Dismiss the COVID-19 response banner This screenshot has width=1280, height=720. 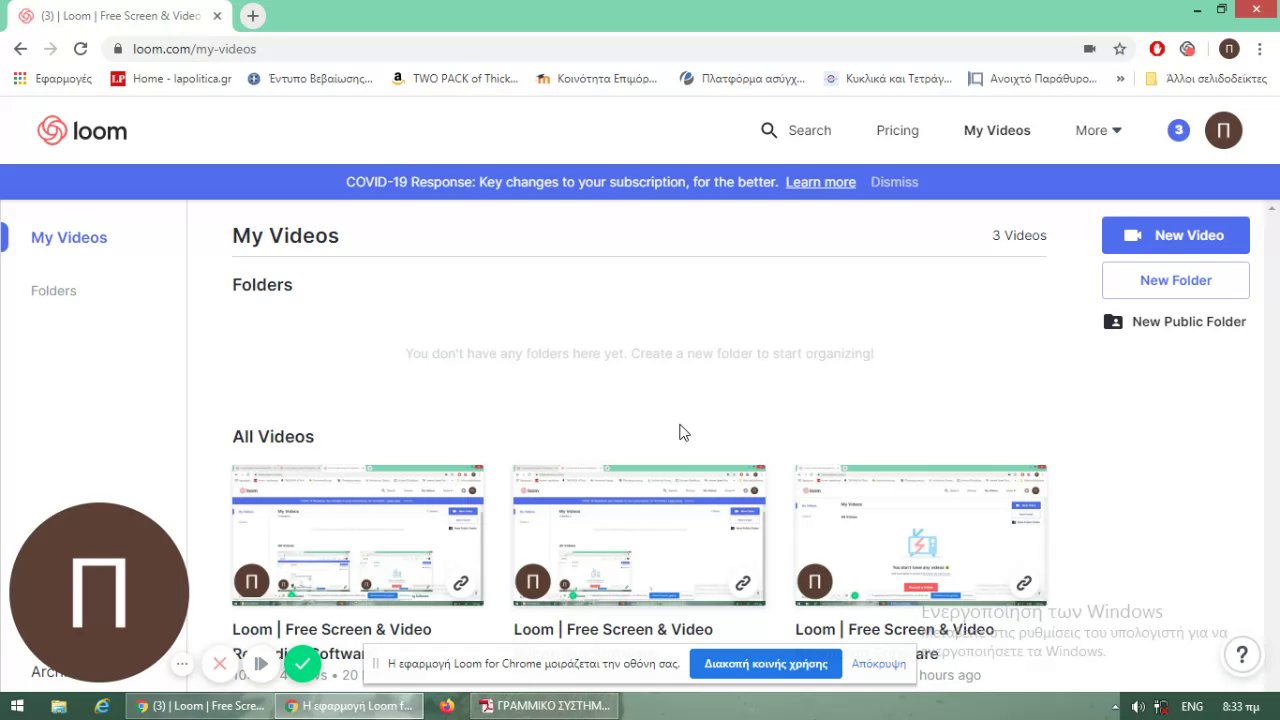894,182
